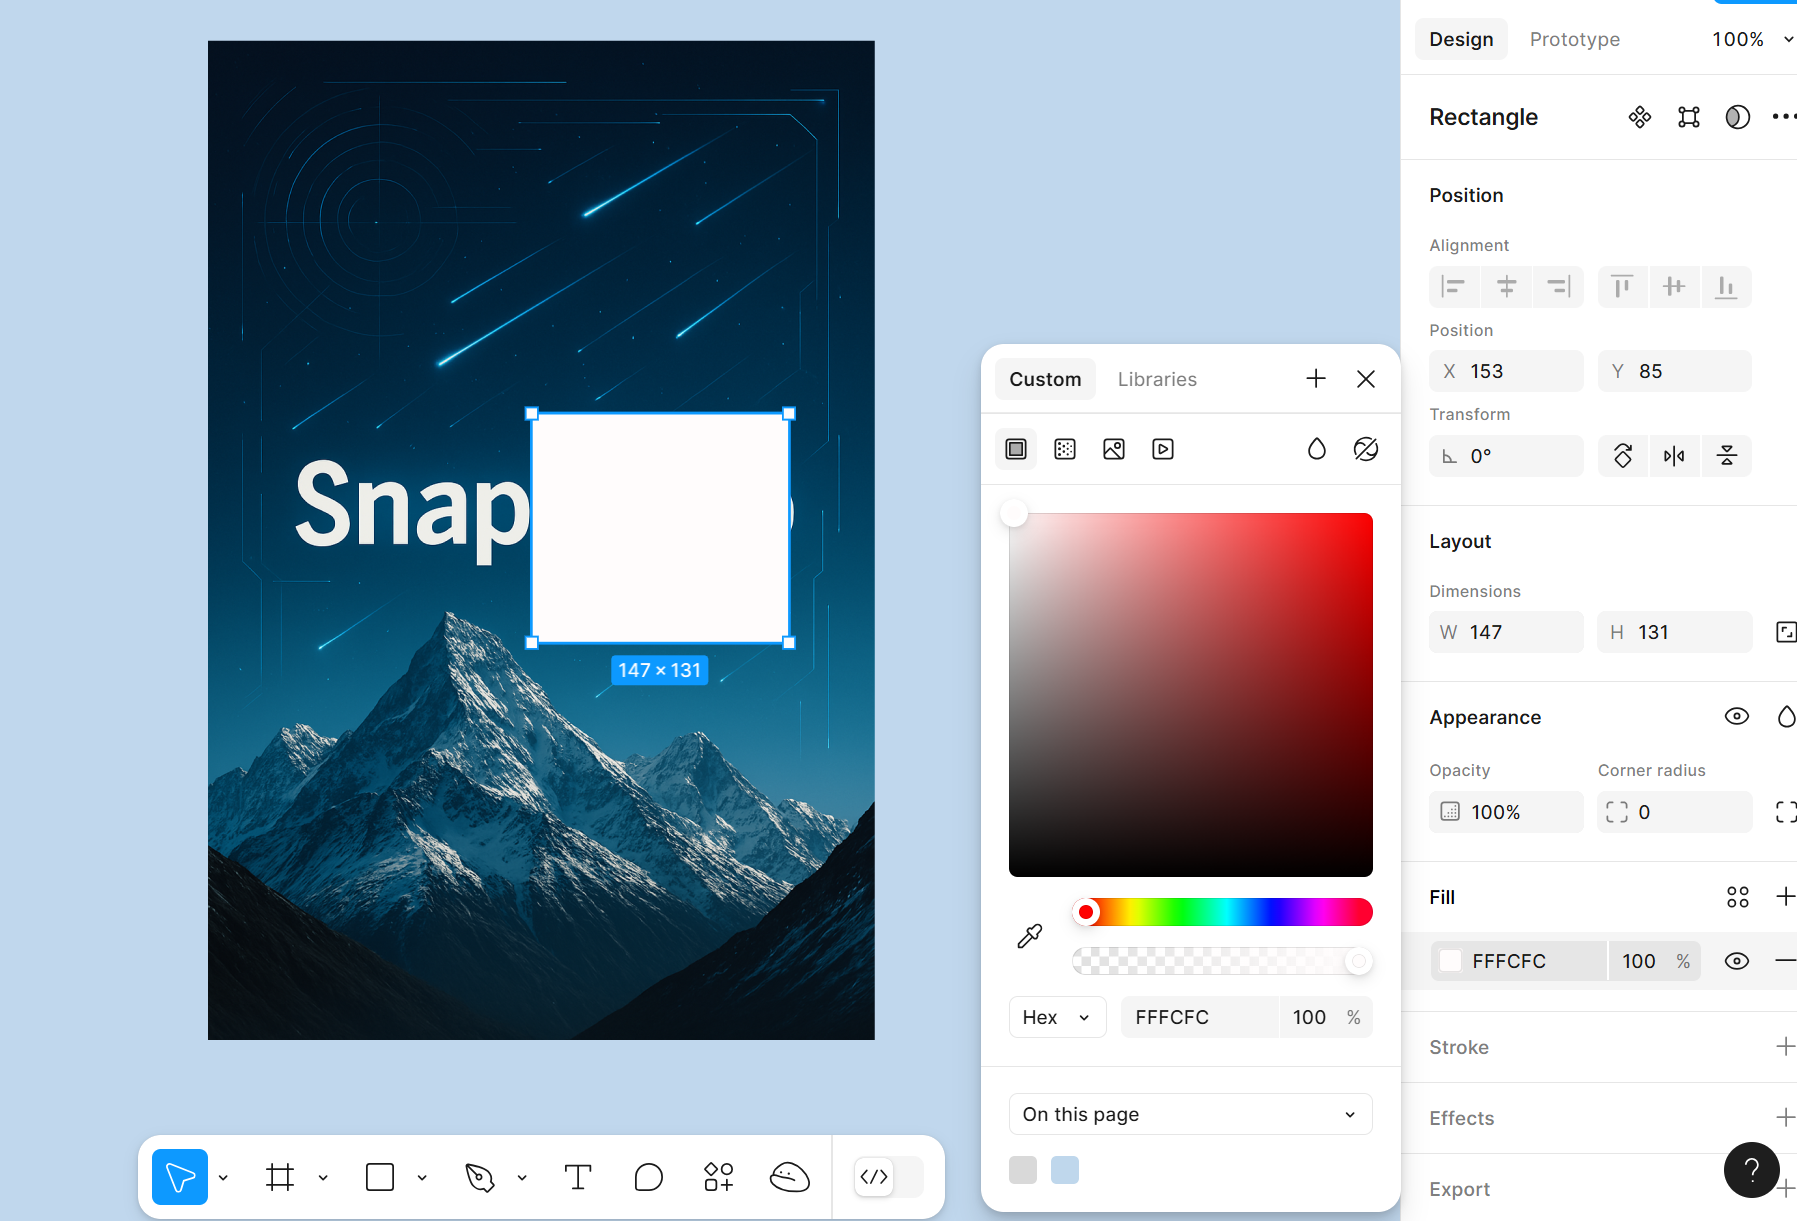This screenshot has width=1797, height=1221.
Task: Flip vertical icon
Action: point(1726,456)
